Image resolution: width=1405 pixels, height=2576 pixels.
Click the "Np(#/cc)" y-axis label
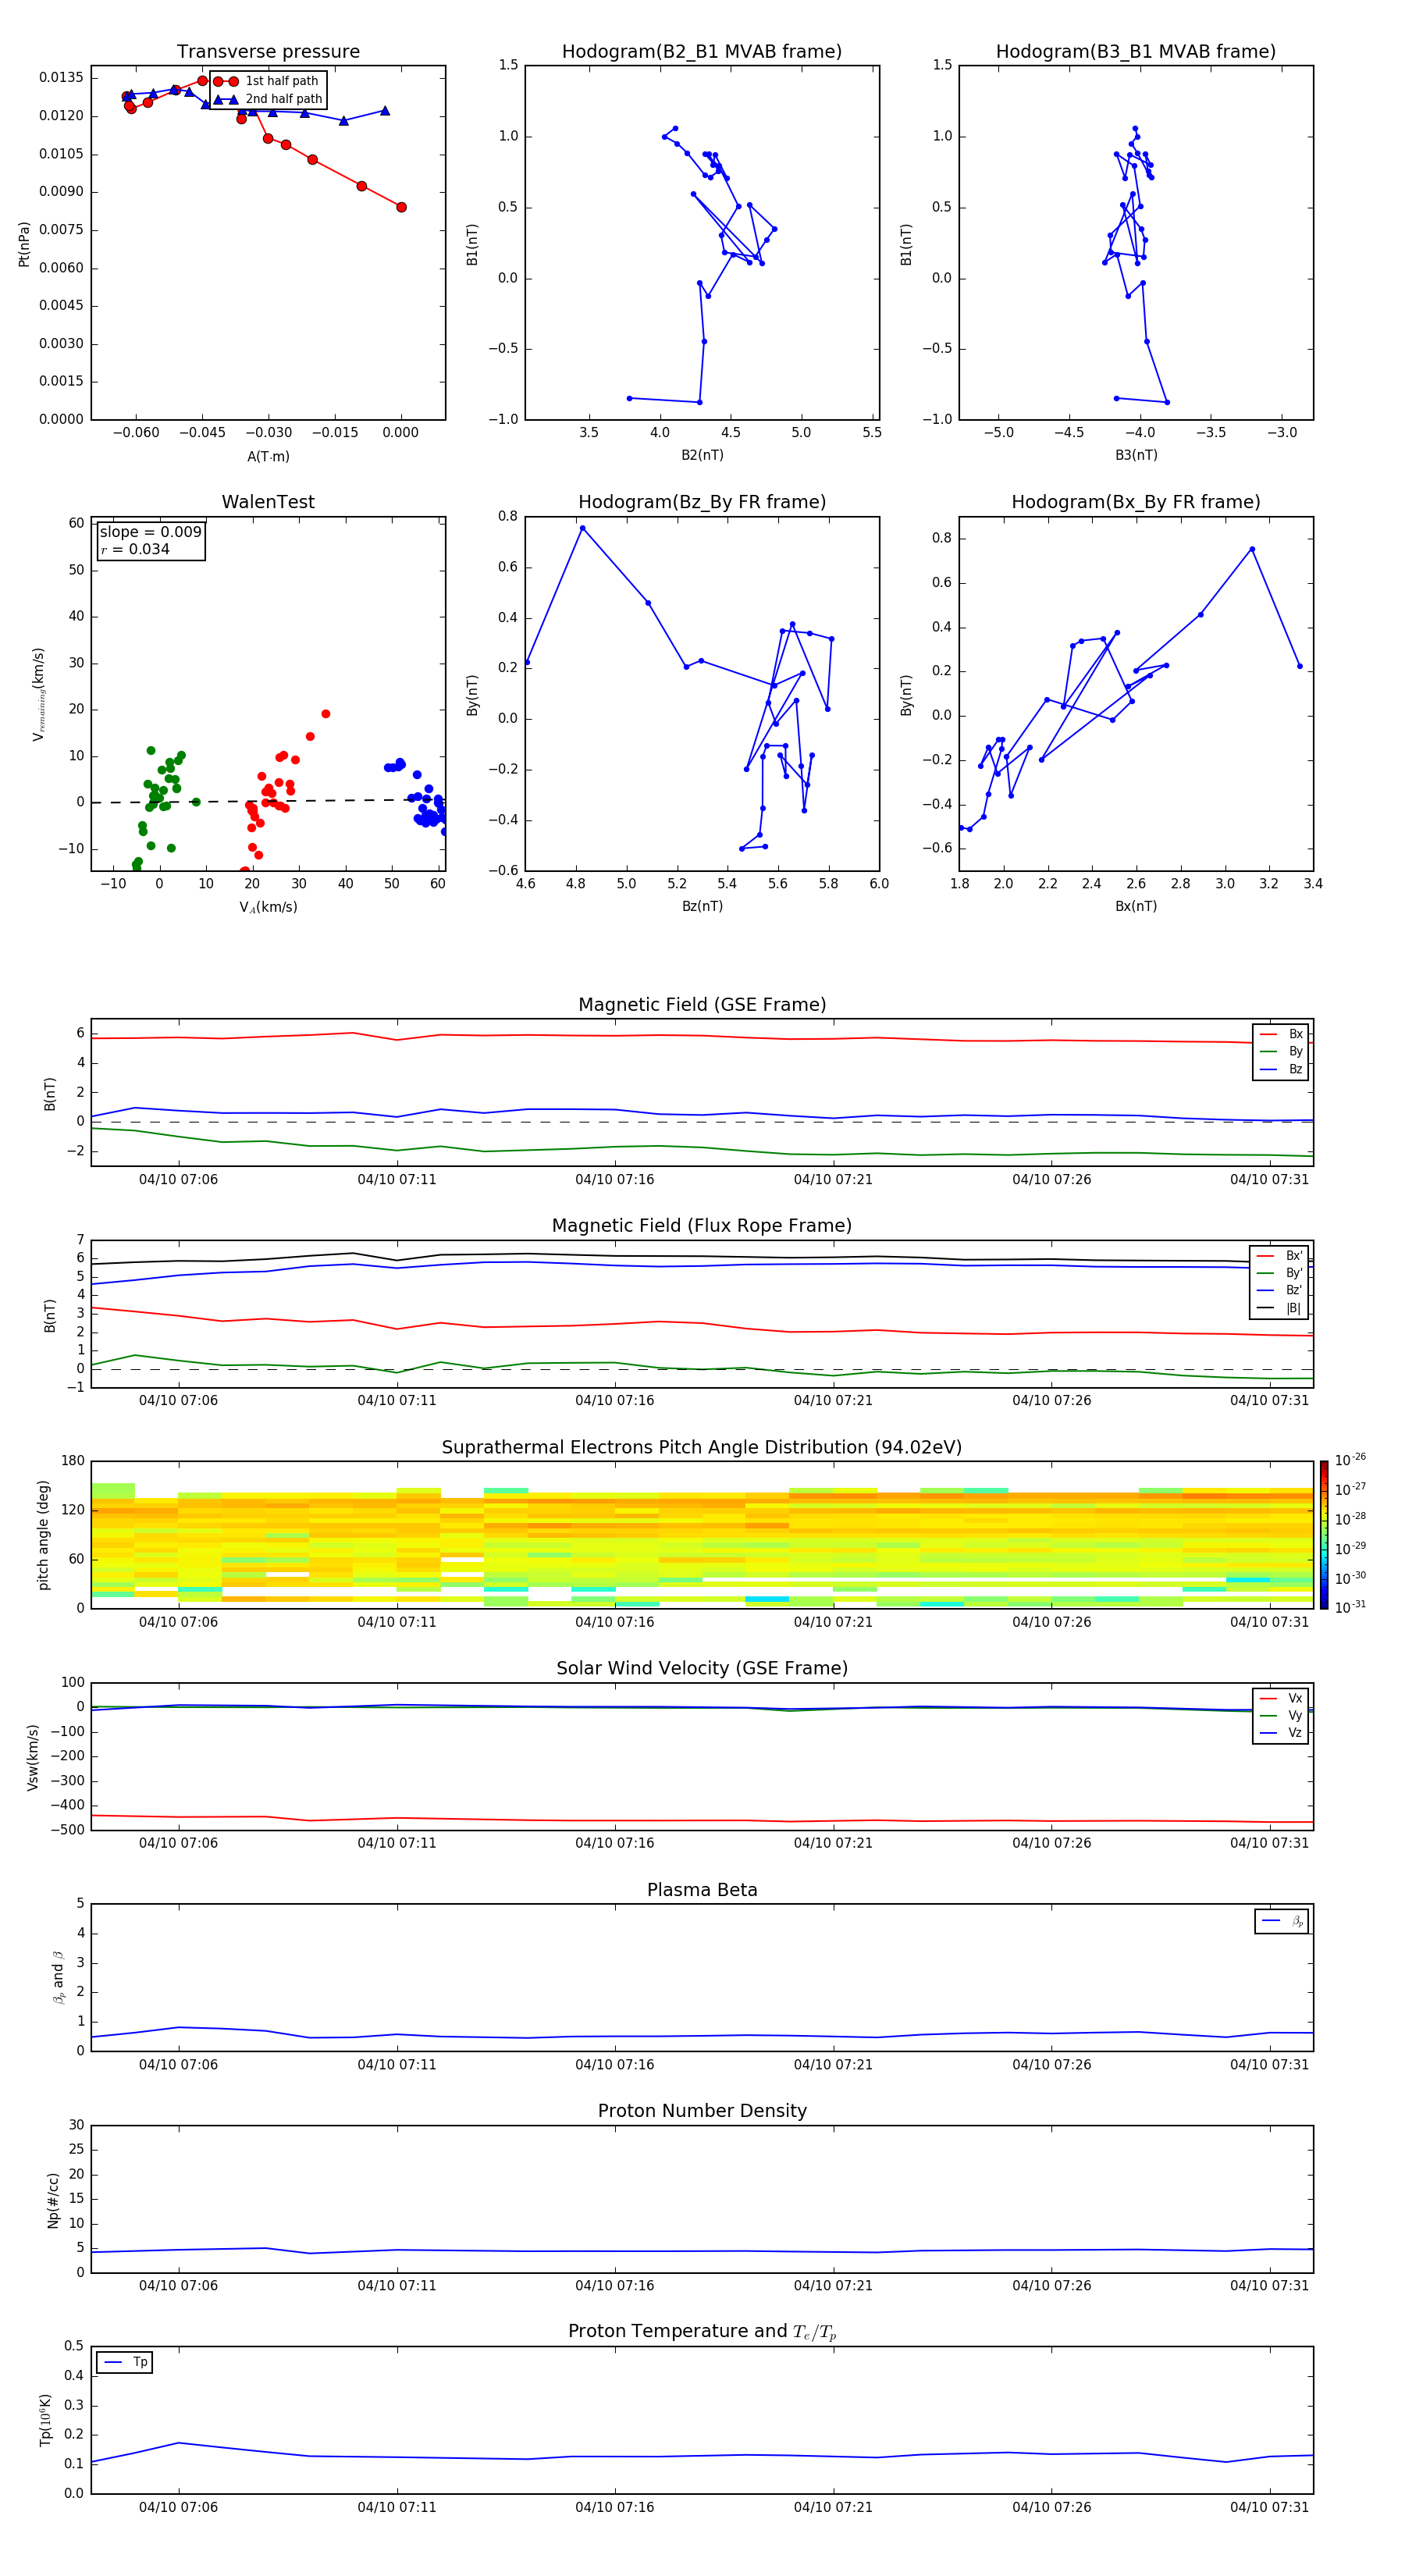[53, 2200]
